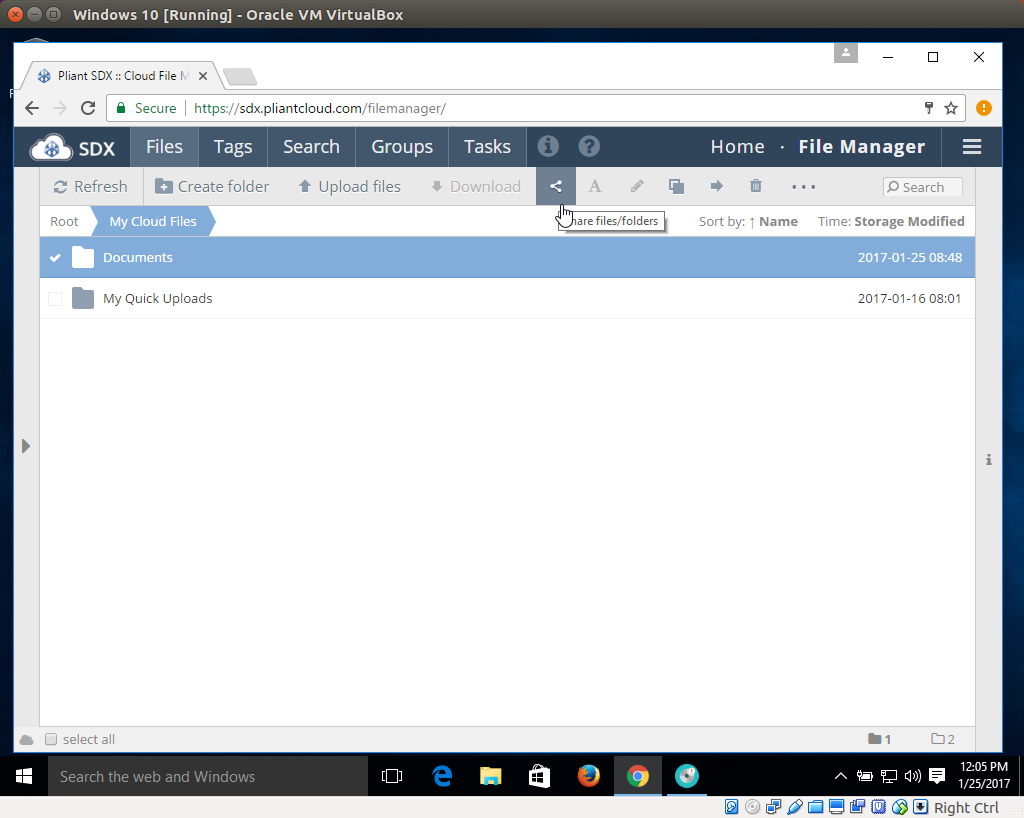Open a new browser tab
This screenshot has height=818, width=1024.
[x=240, y=76]
